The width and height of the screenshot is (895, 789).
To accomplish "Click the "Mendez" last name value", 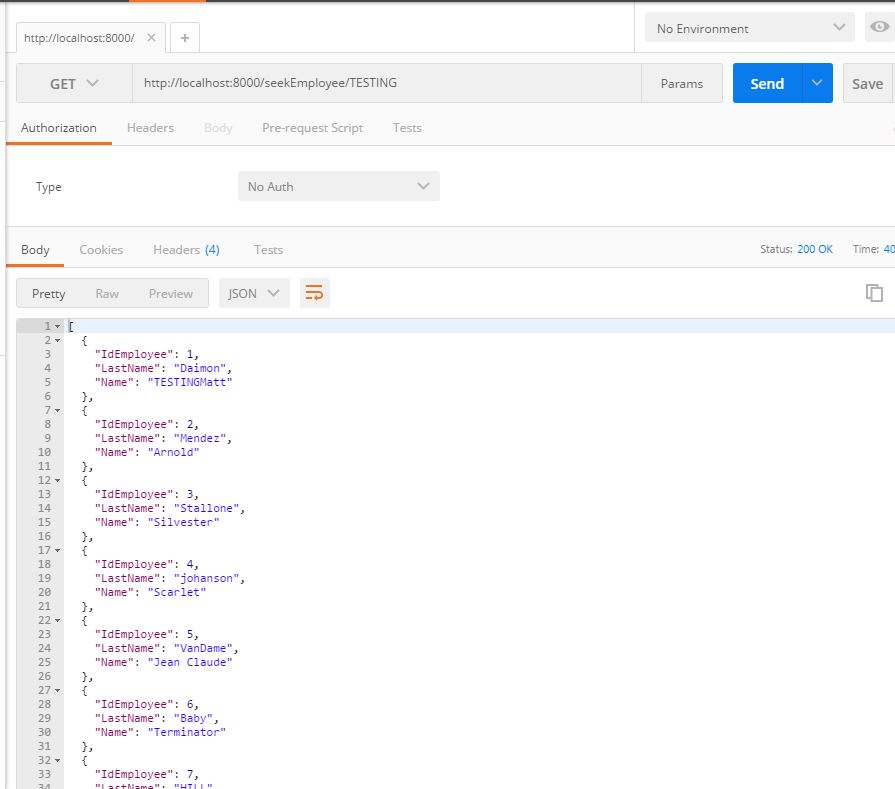I will click(200, 438).
